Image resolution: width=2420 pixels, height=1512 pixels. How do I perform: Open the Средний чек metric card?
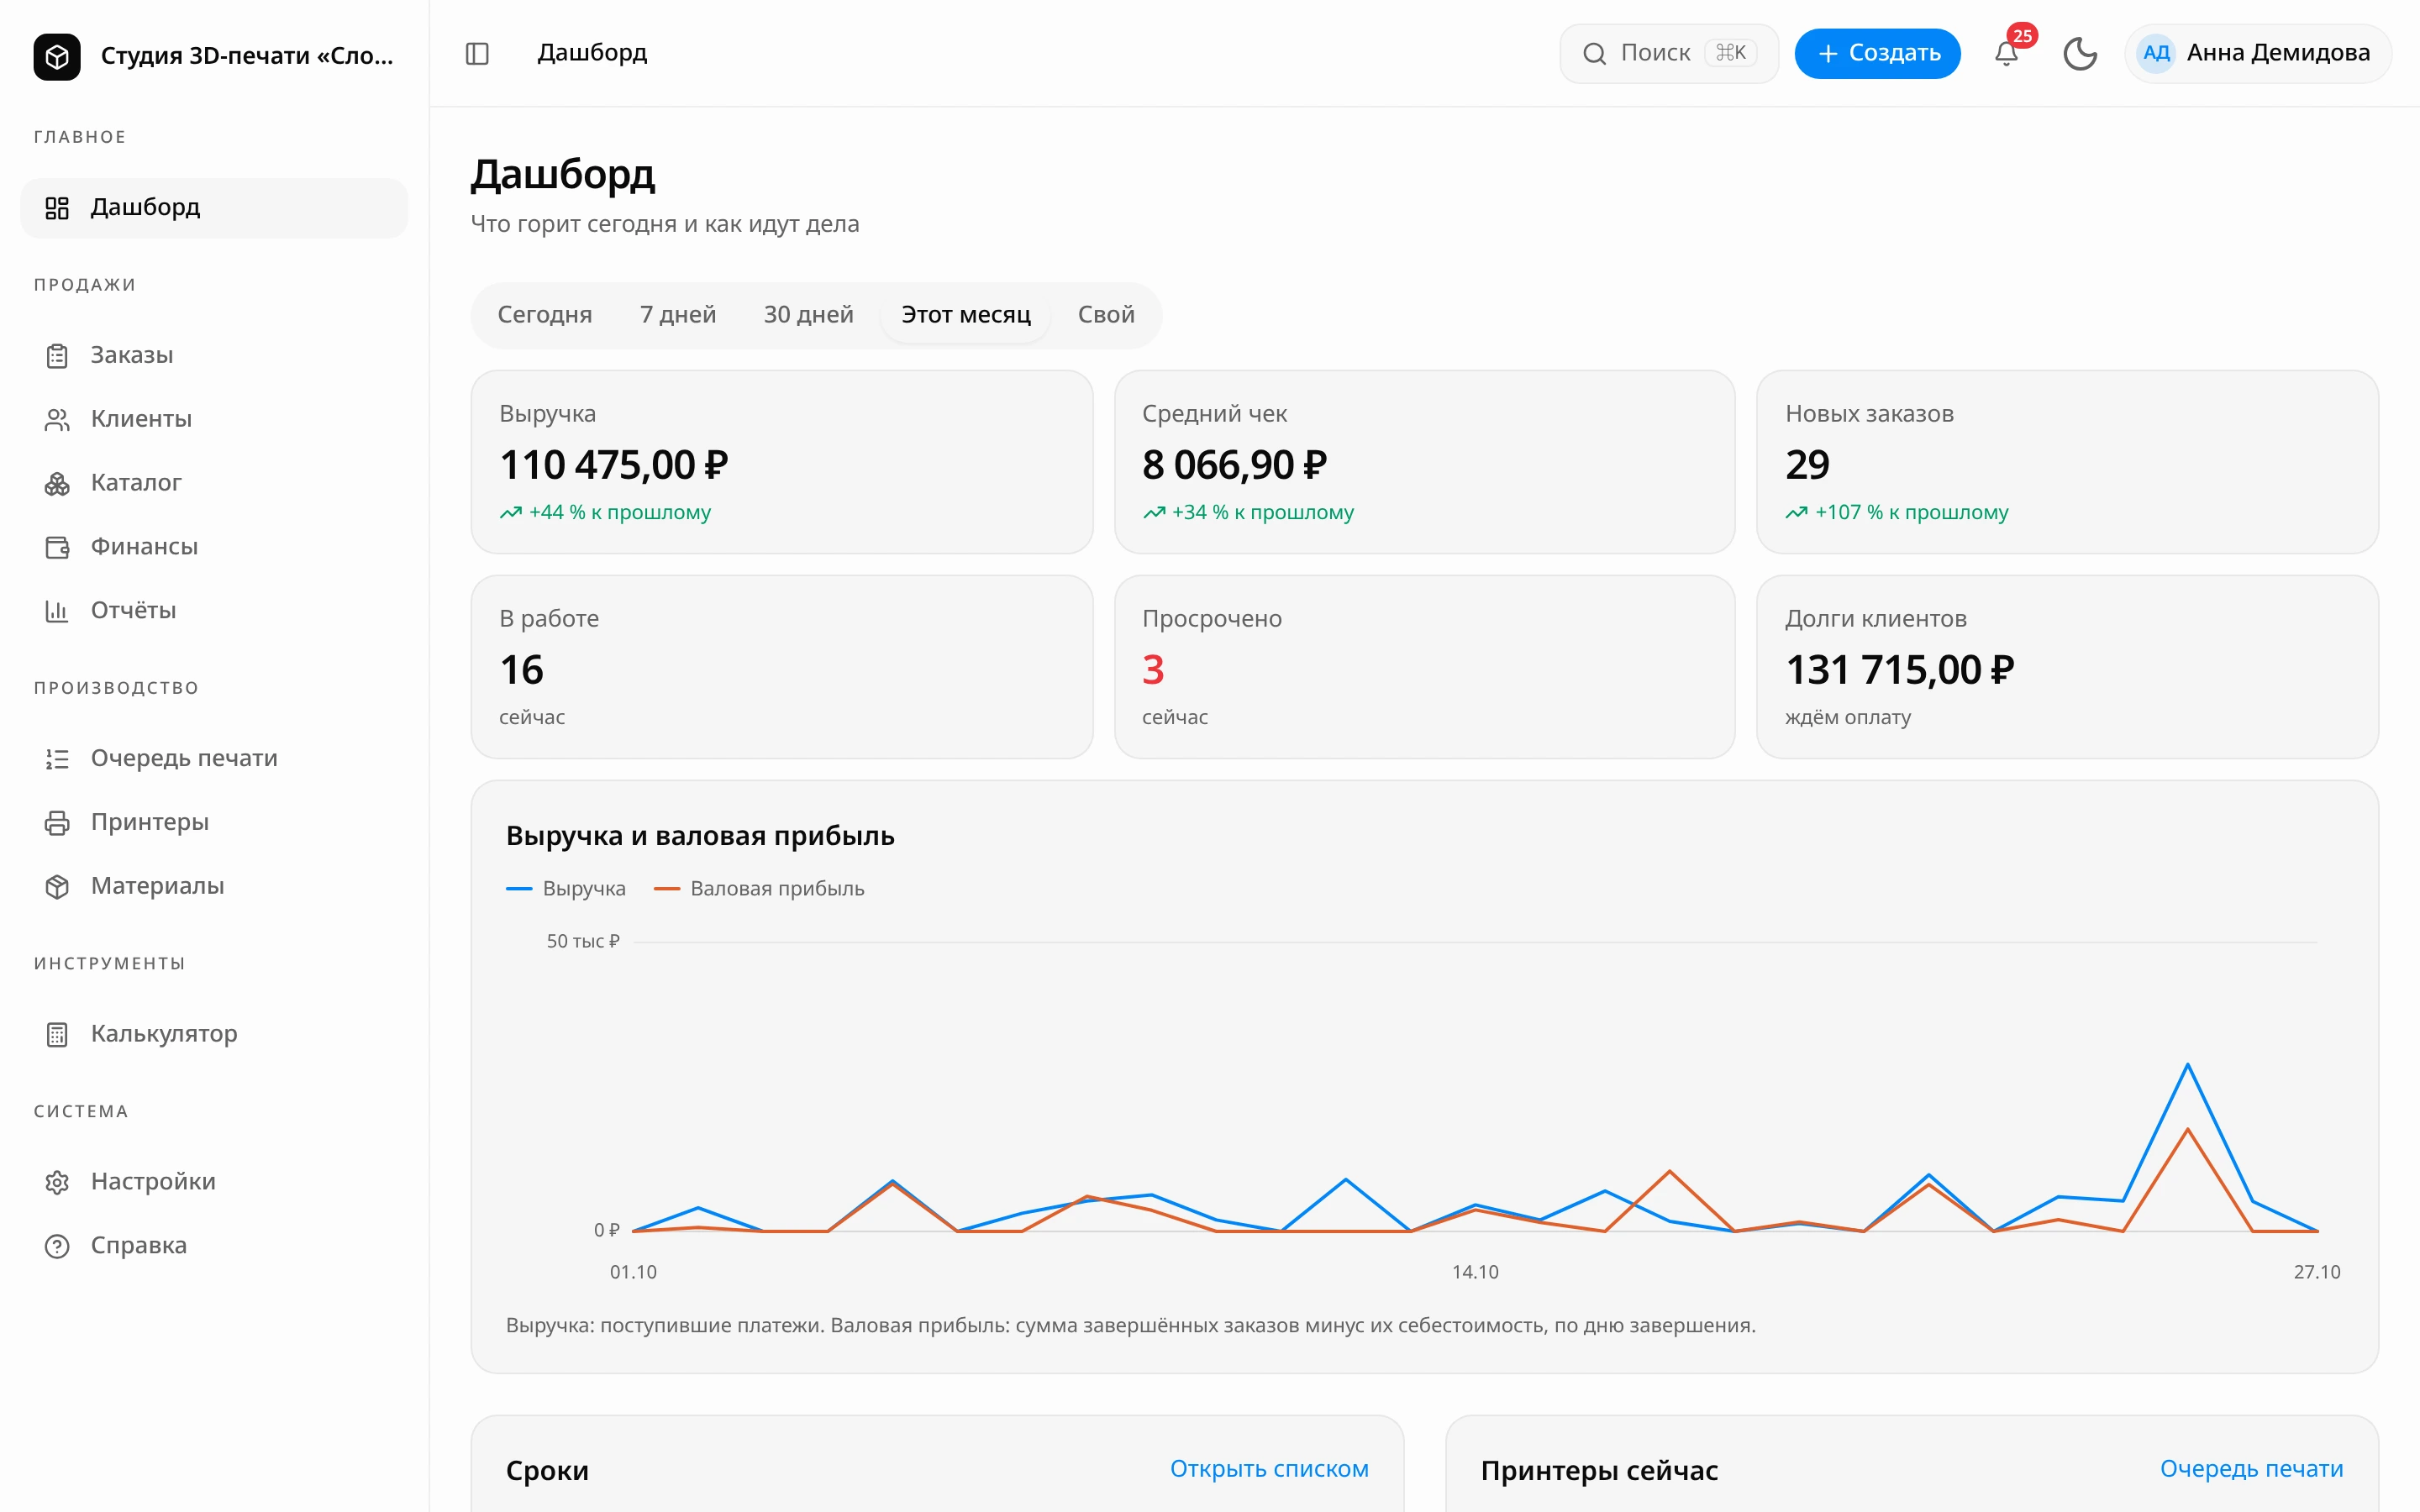[x=1424, y=462]
